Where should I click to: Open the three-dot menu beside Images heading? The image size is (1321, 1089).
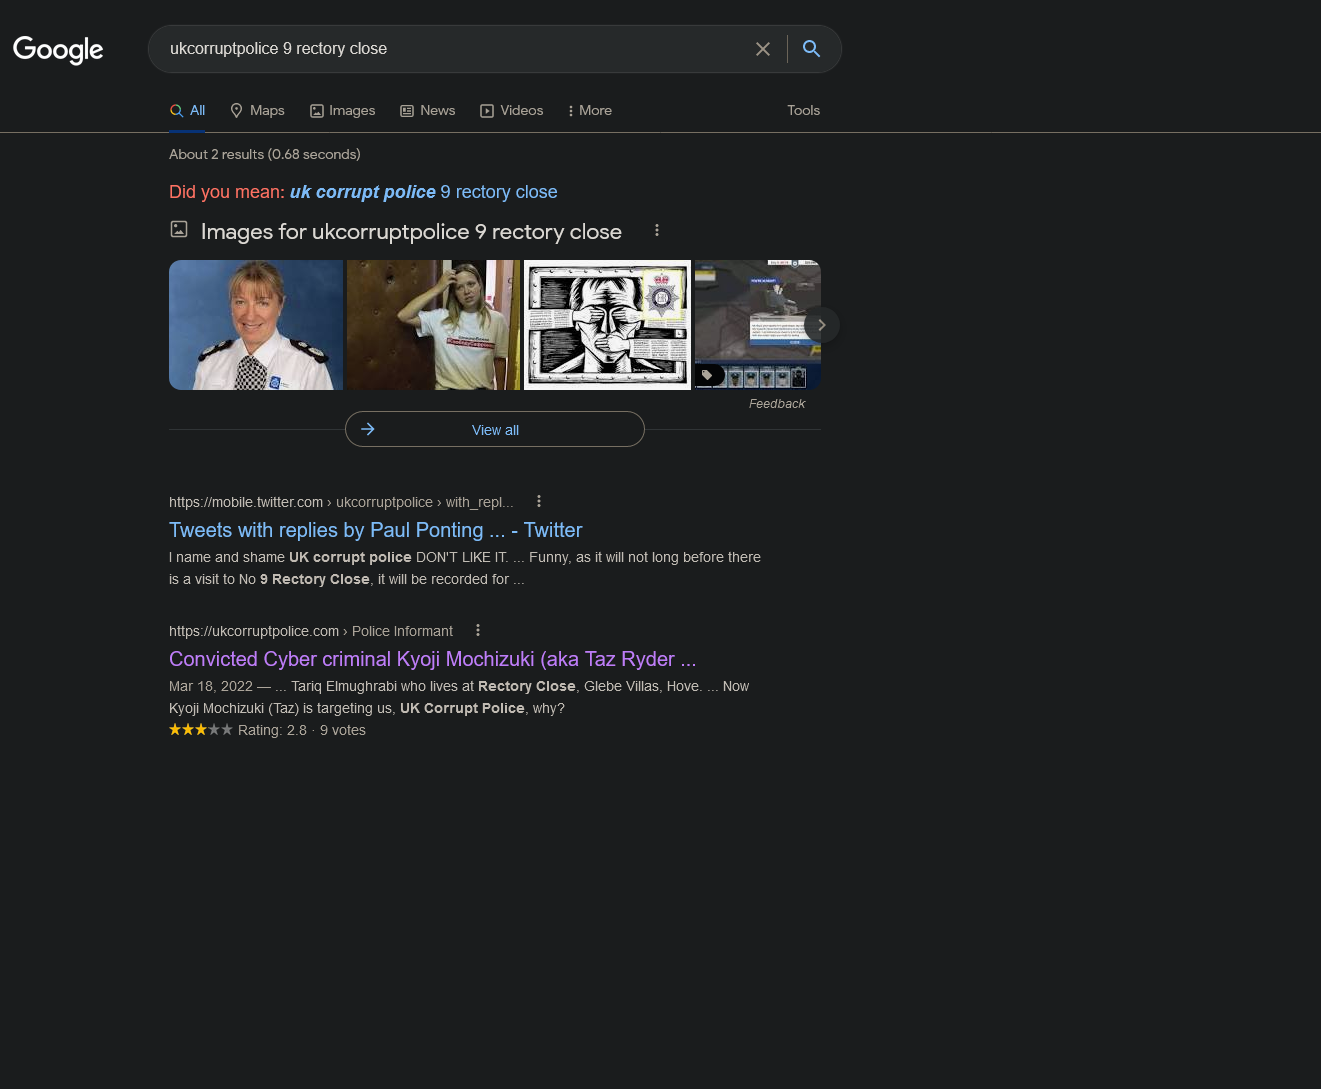[x=657, y=231]
